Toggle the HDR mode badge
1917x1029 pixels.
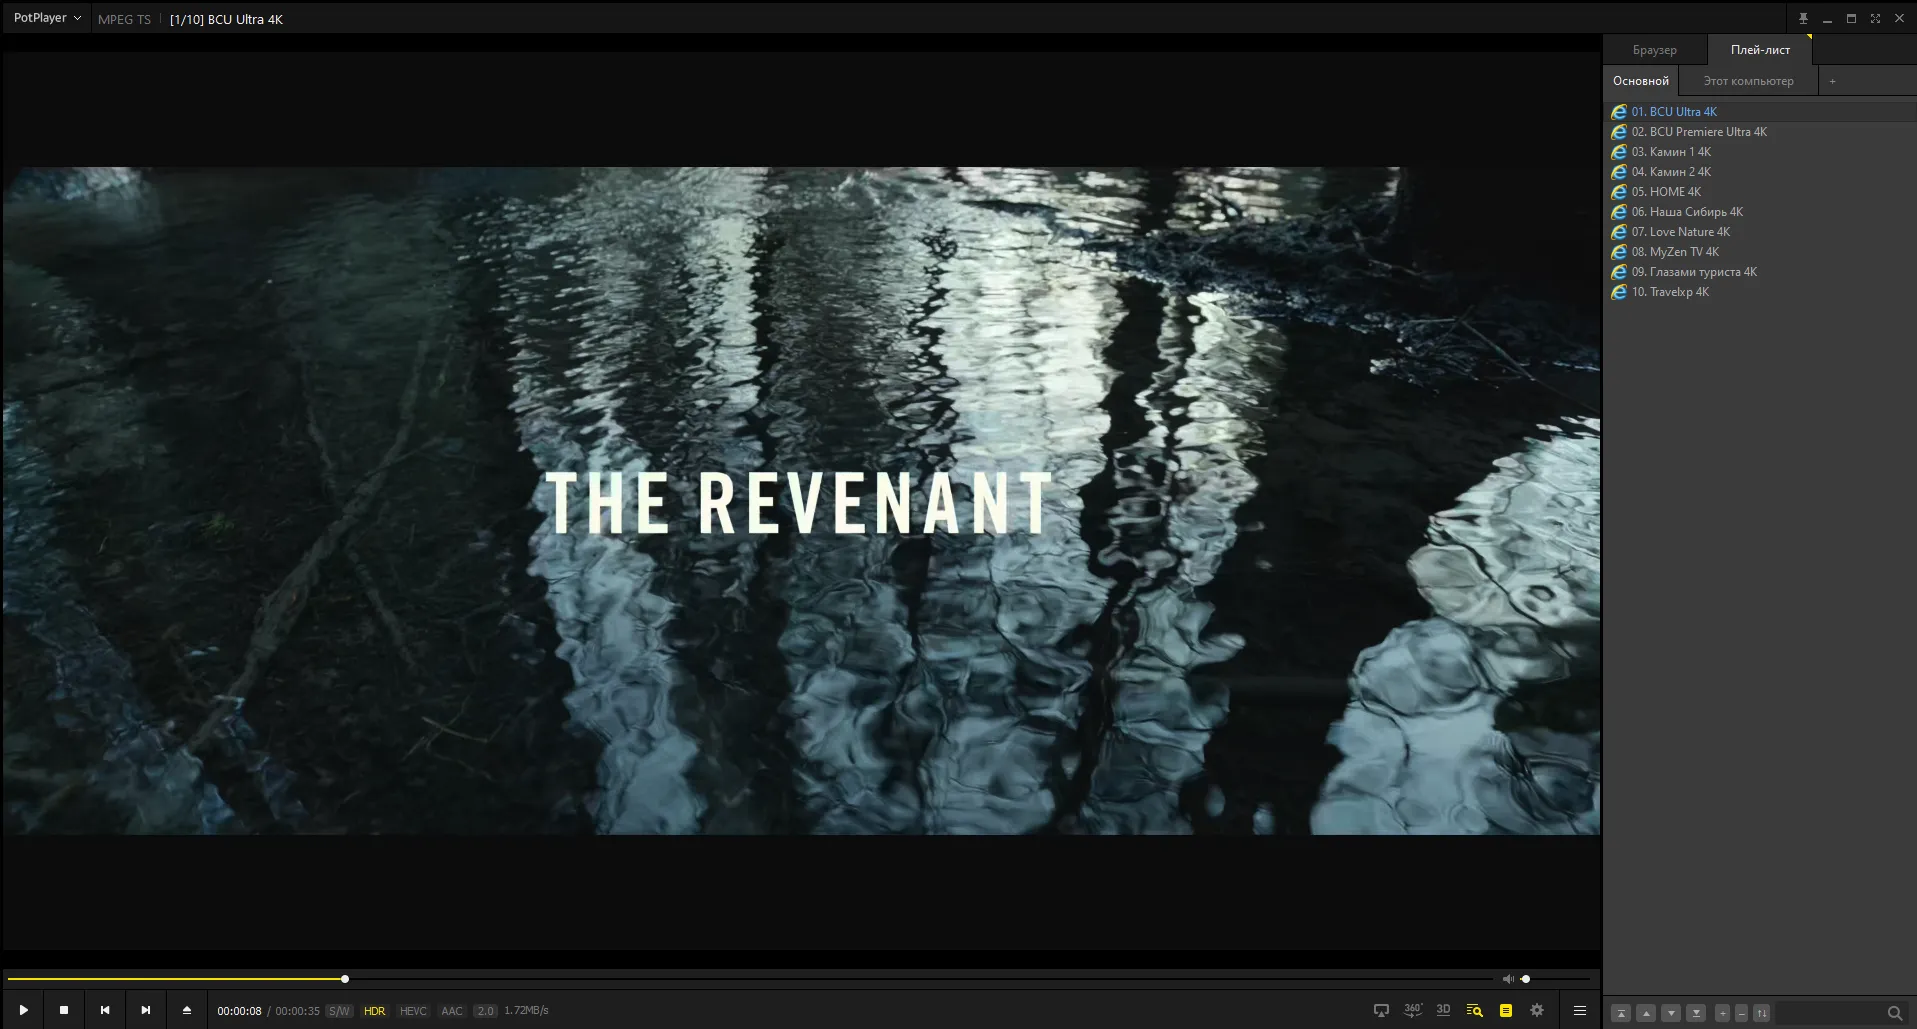tap(375, 1011)
